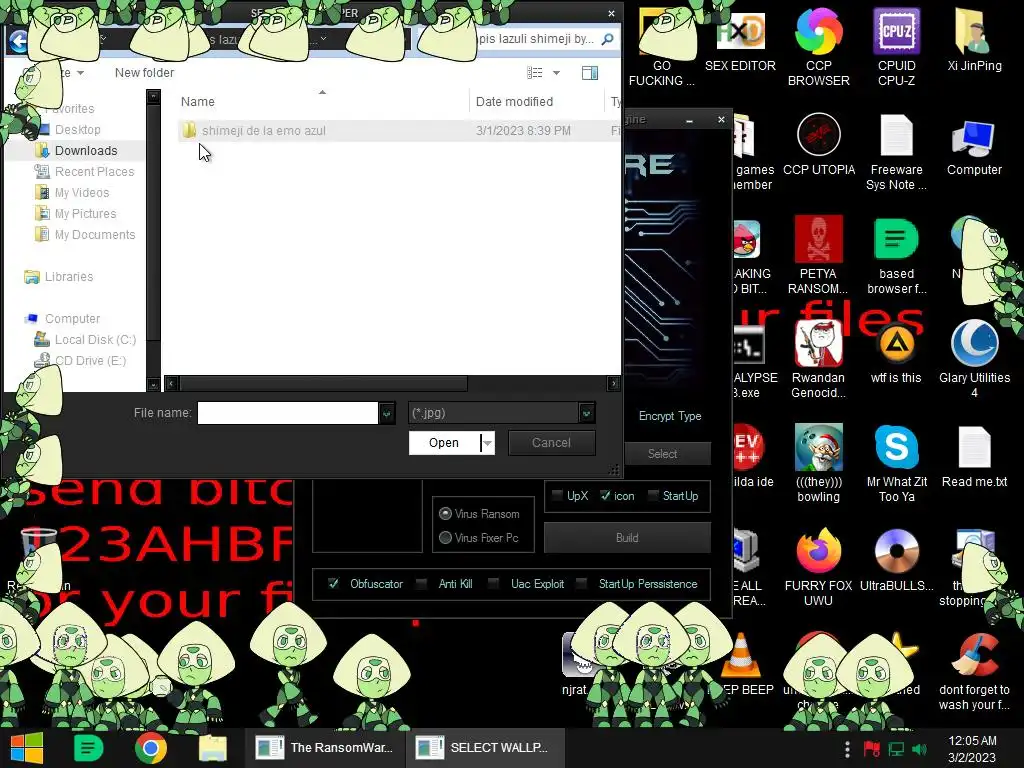
Task: Click the red flag tray icon
Action: (872, 749)
